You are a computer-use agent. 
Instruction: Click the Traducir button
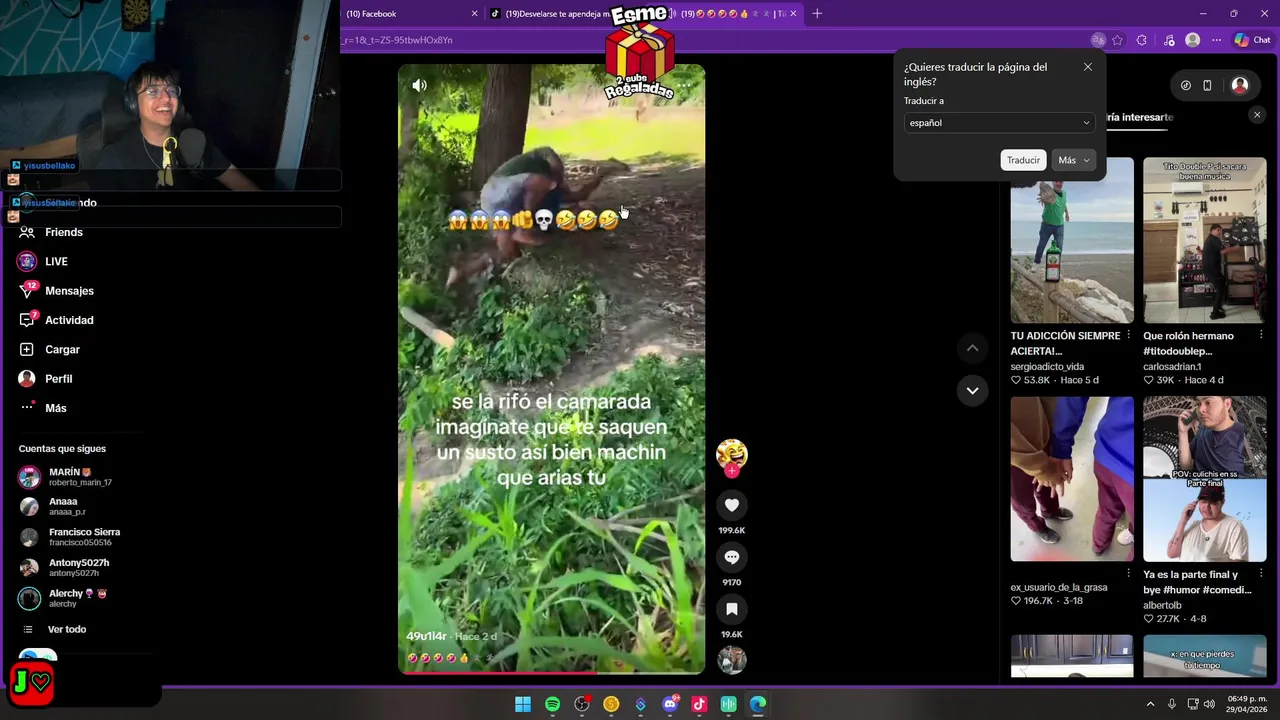click(x=1023, y=160)
